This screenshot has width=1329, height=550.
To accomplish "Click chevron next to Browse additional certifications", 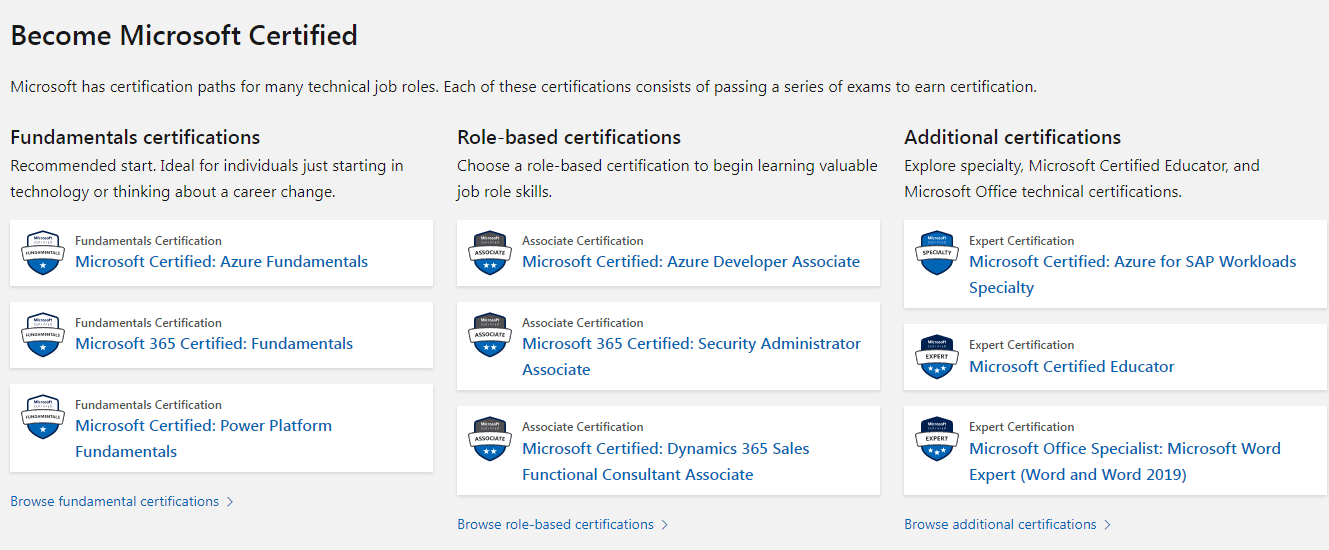I will [1108, 525].
